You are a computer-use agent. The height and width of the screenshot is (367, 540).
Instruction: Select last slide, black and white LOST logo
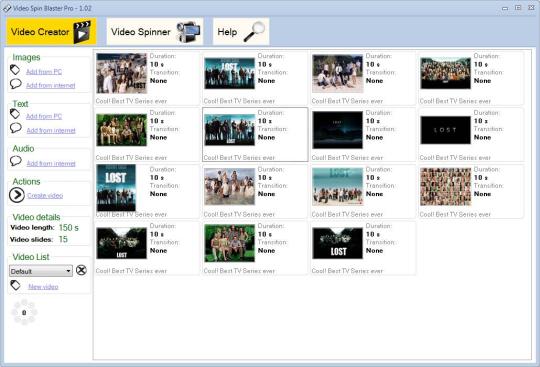point(338,243)
